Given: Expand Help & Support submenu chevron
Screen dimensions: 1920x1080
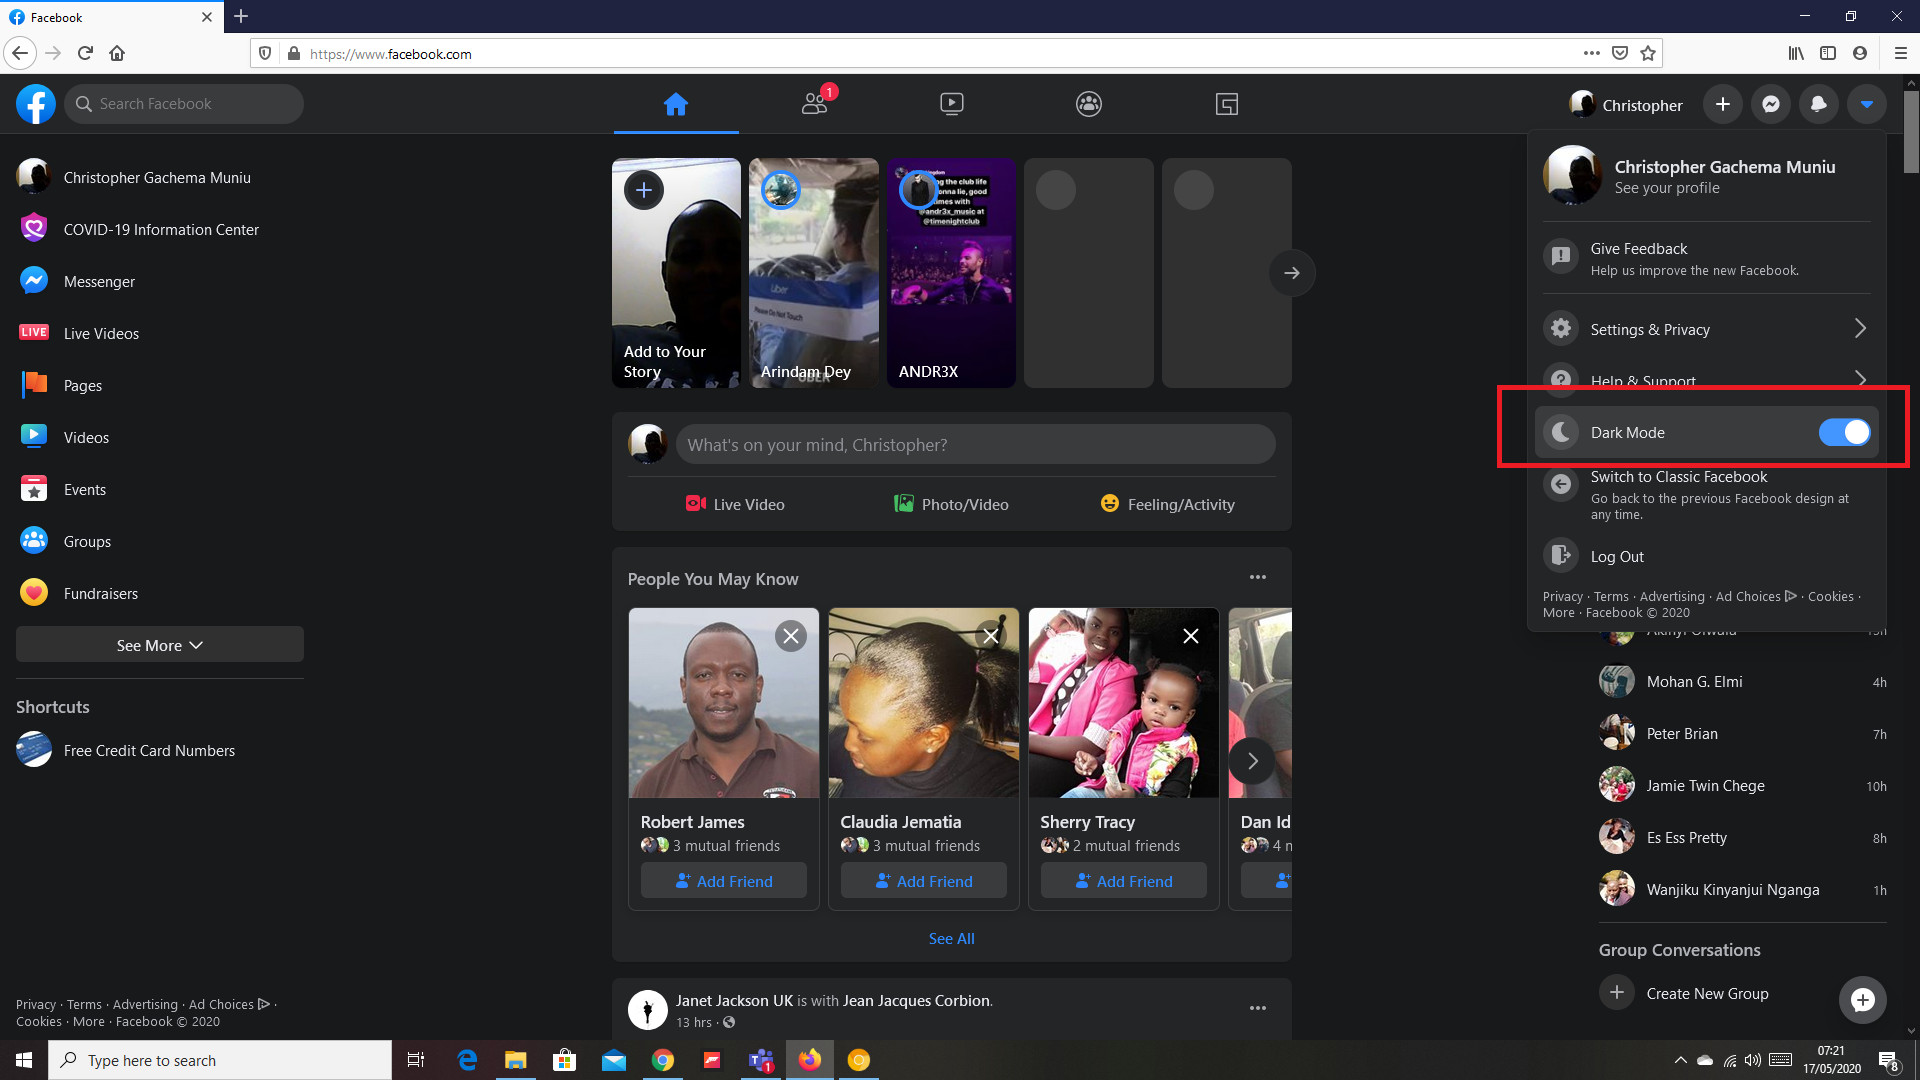Looking at the screenshot, I should tap(1860, 379).
